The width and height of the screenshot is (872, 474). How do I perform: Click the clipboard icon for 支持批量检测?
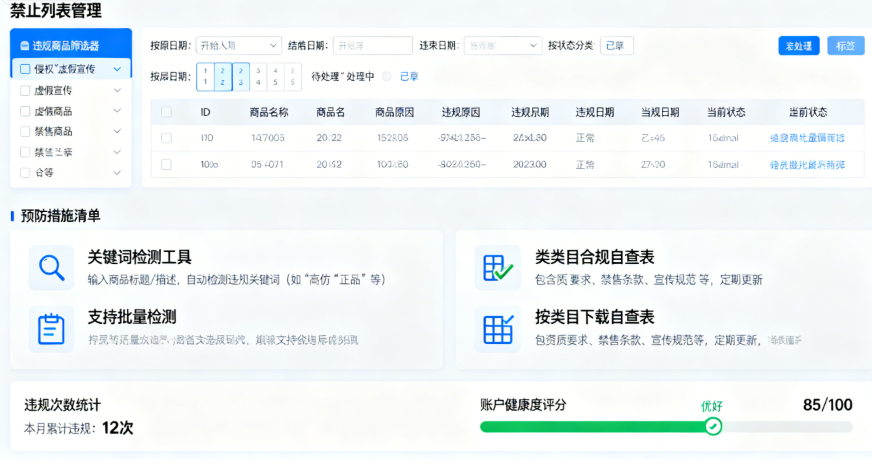(51, 328)
